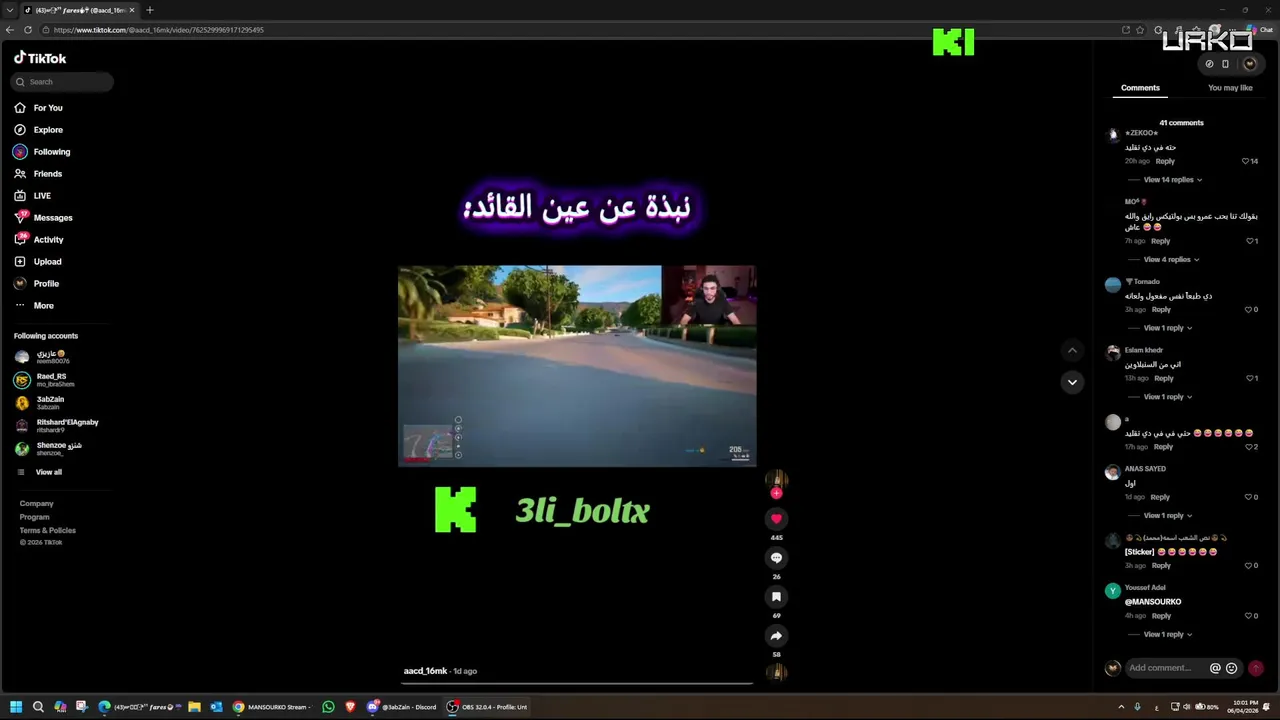1280x720 pixels.
Task: Post comment with red send button
Action: 1256,668
